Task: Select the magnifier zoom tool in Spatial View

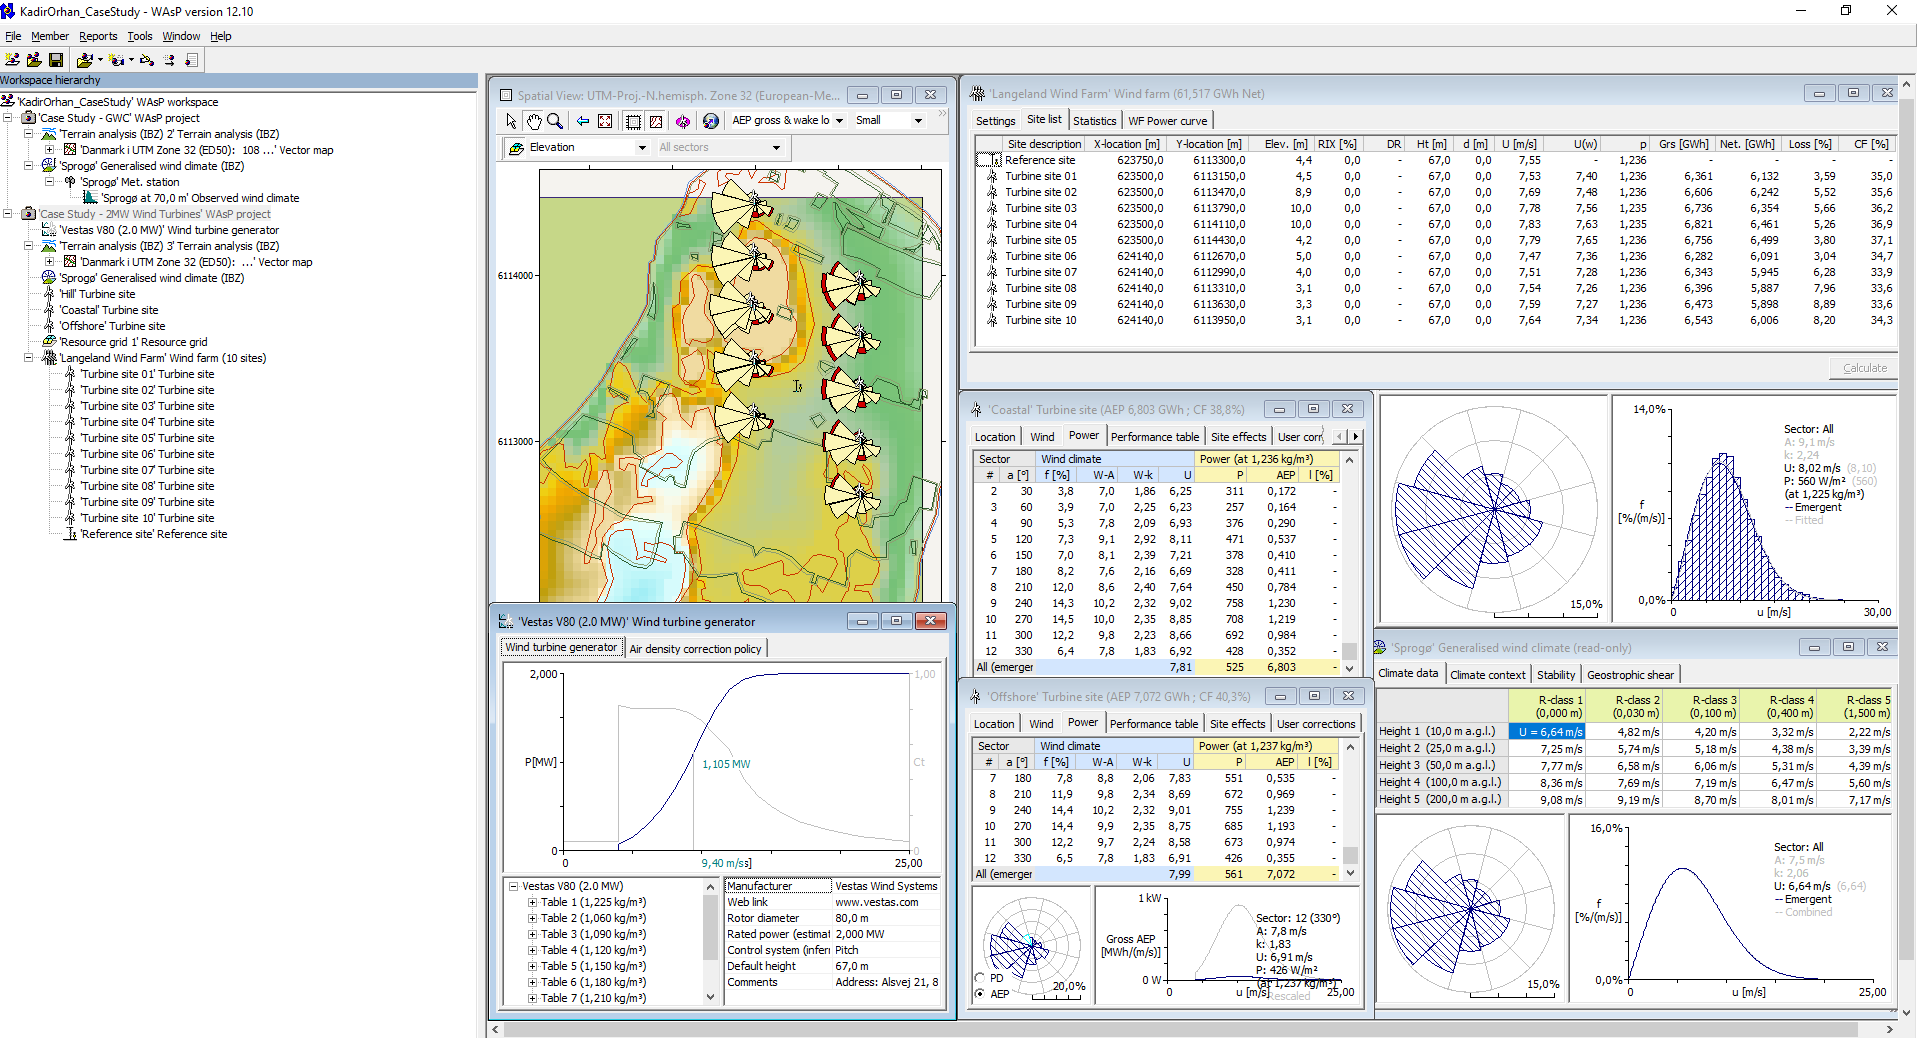Action: point(555,121)
